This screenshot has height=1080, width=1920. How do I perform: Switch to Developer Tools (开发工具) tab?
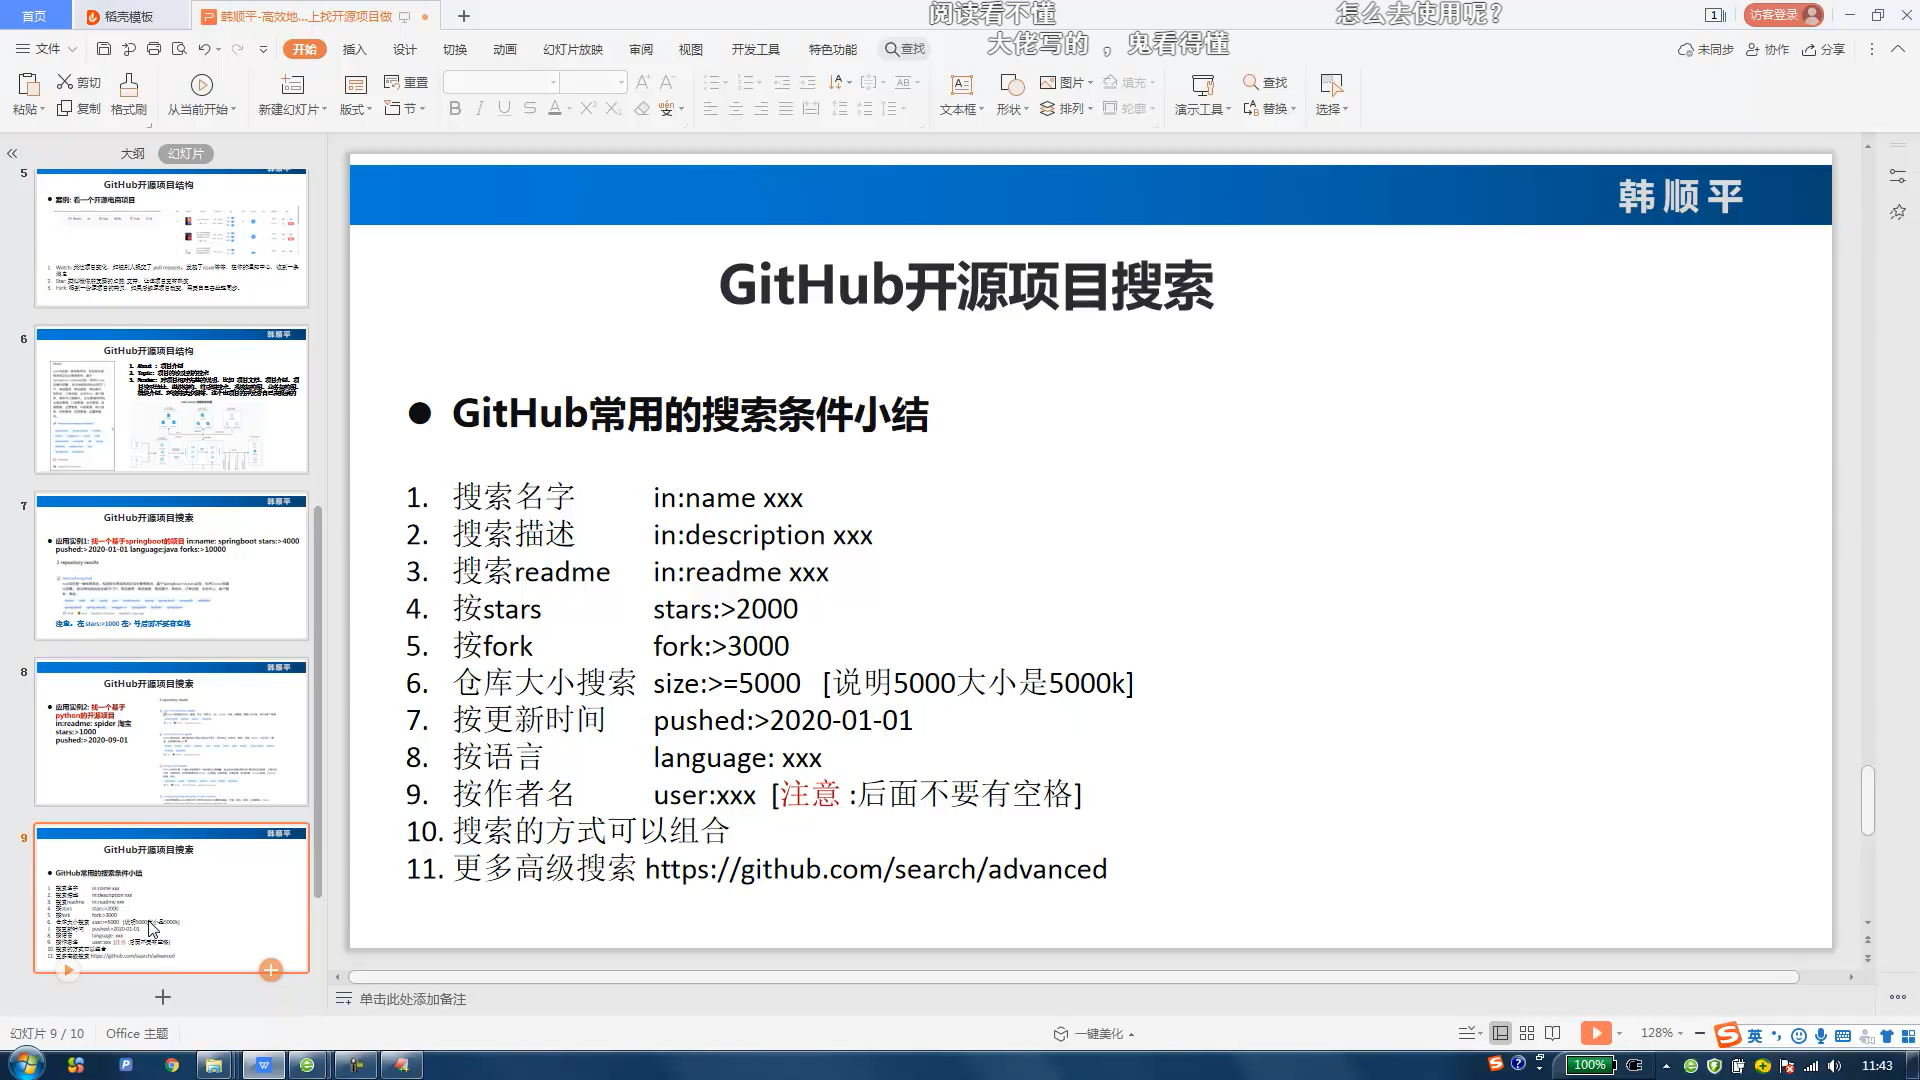pyautogui.click(x=756, y=49)
